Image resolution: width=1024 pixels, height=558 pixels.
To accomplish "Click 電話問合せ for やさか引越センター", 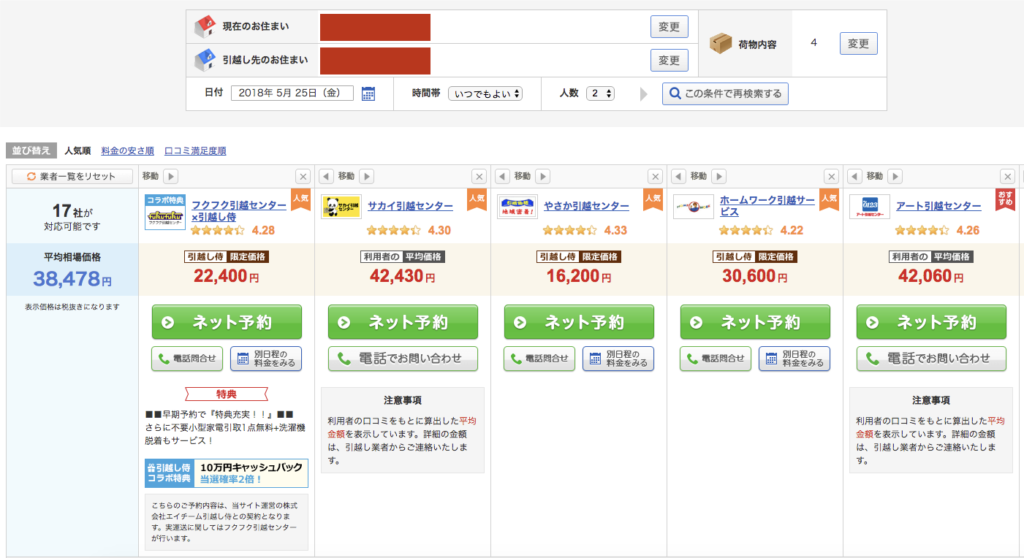I will (539, 359).
